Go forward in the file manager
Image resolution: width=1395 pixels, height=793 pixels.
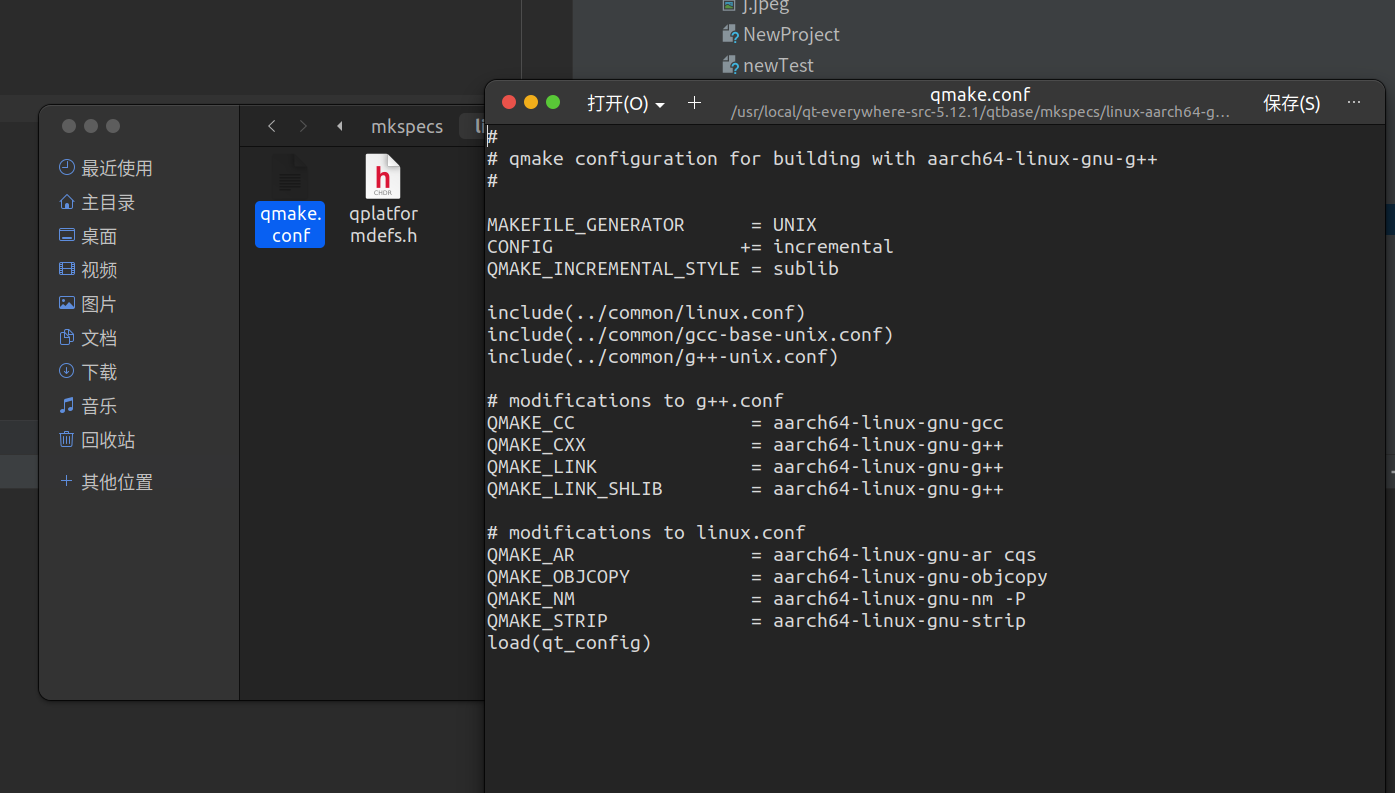(303, 126)
